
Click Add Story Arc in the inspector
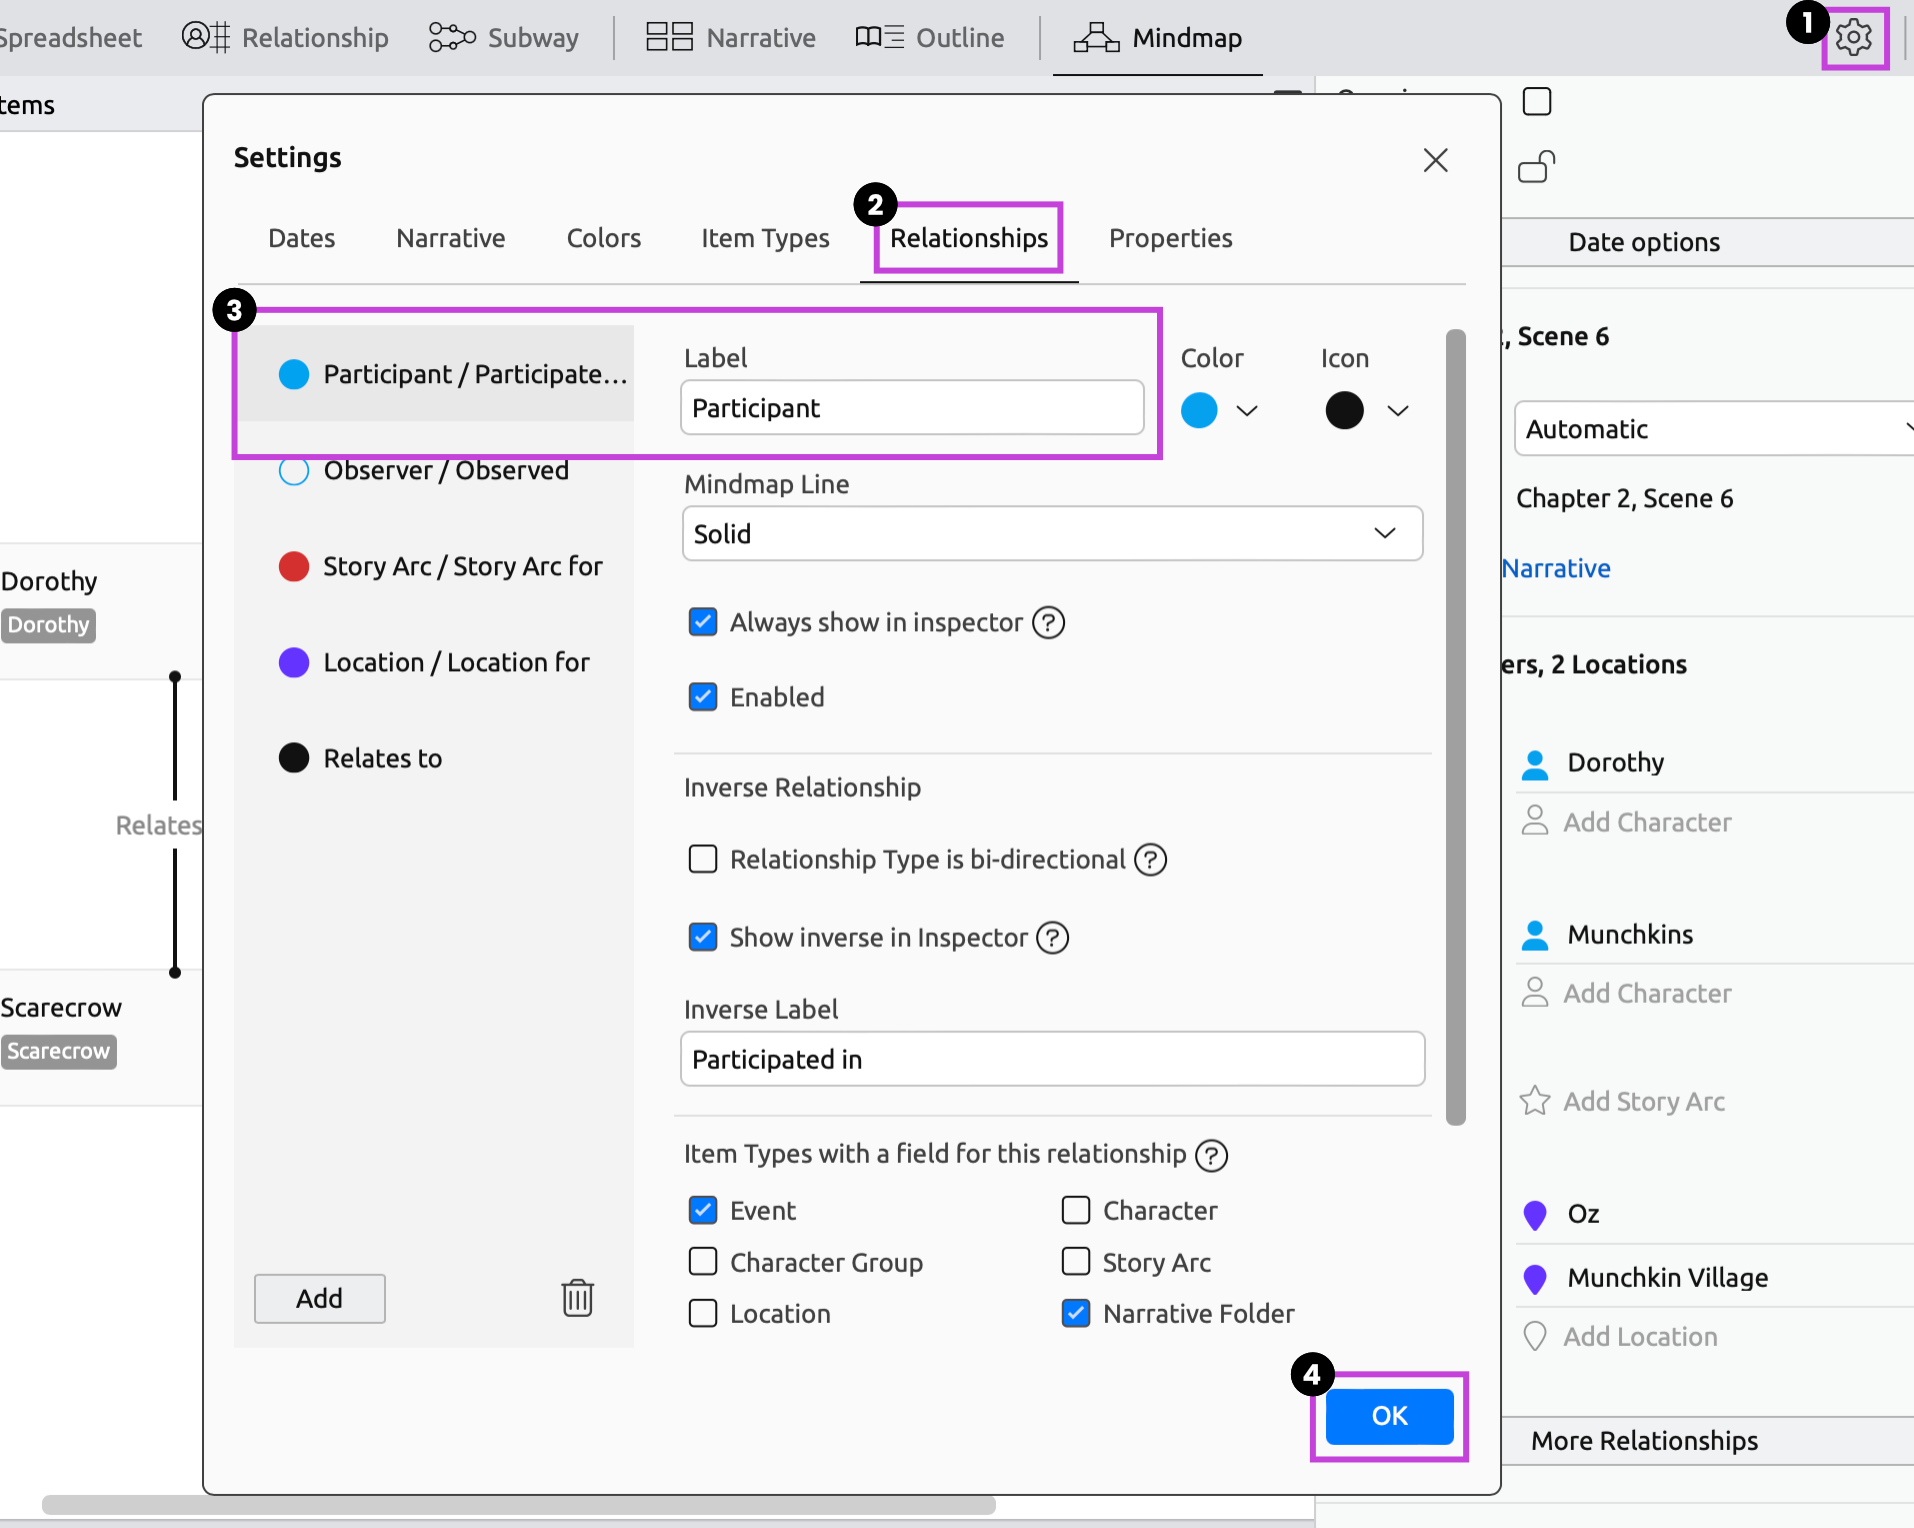(x=1644, y=1101)
